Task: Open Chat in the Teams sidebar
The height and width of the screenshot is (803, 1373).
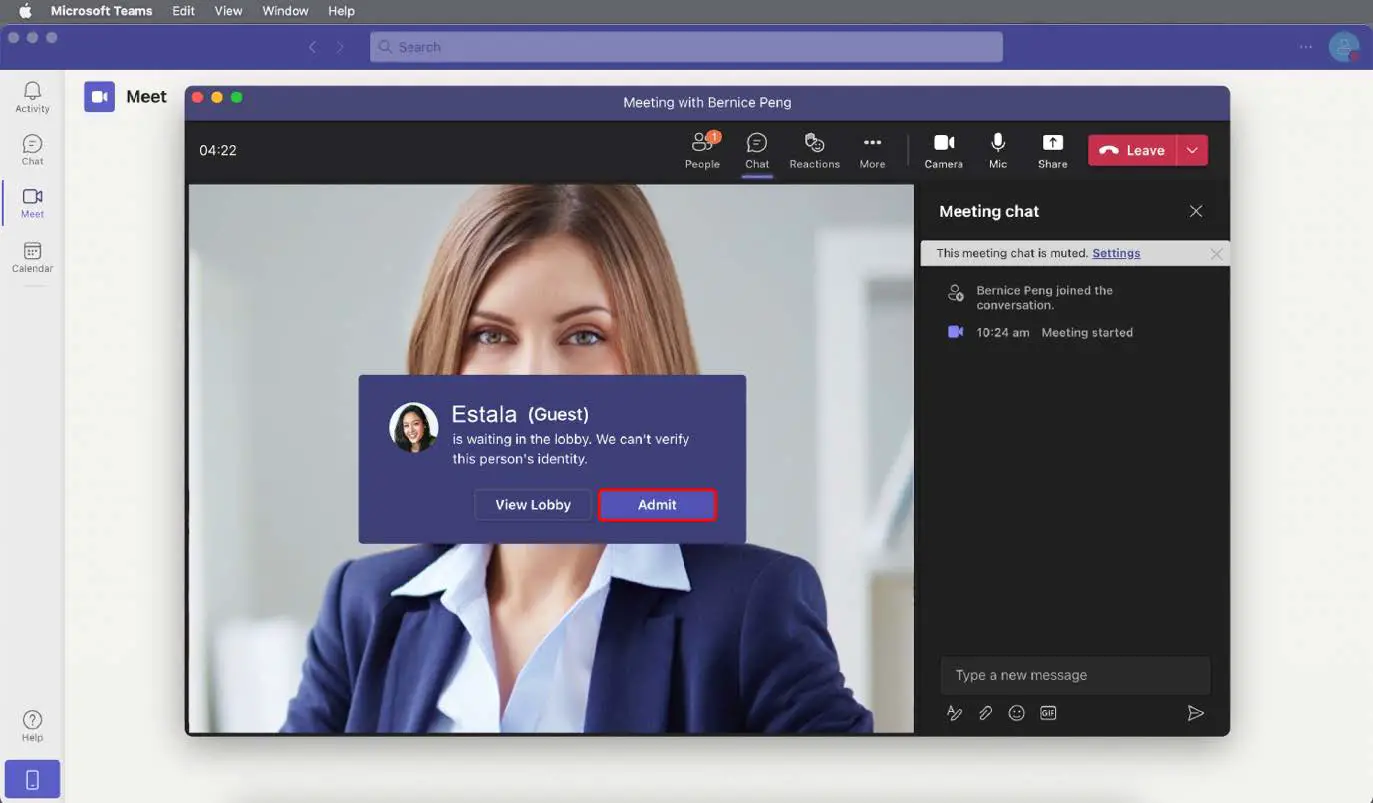Action: [32, 150]
